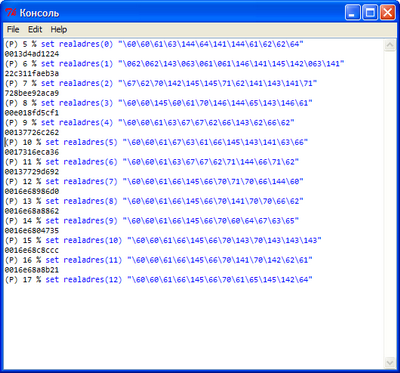This screenshot has width=400, height=373.
Task: Click the vertical scrollbar track
Action: [389, 204]
